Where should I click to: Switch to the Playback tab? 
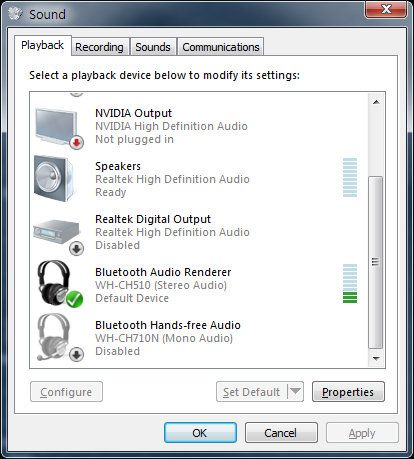coord(43,45)
